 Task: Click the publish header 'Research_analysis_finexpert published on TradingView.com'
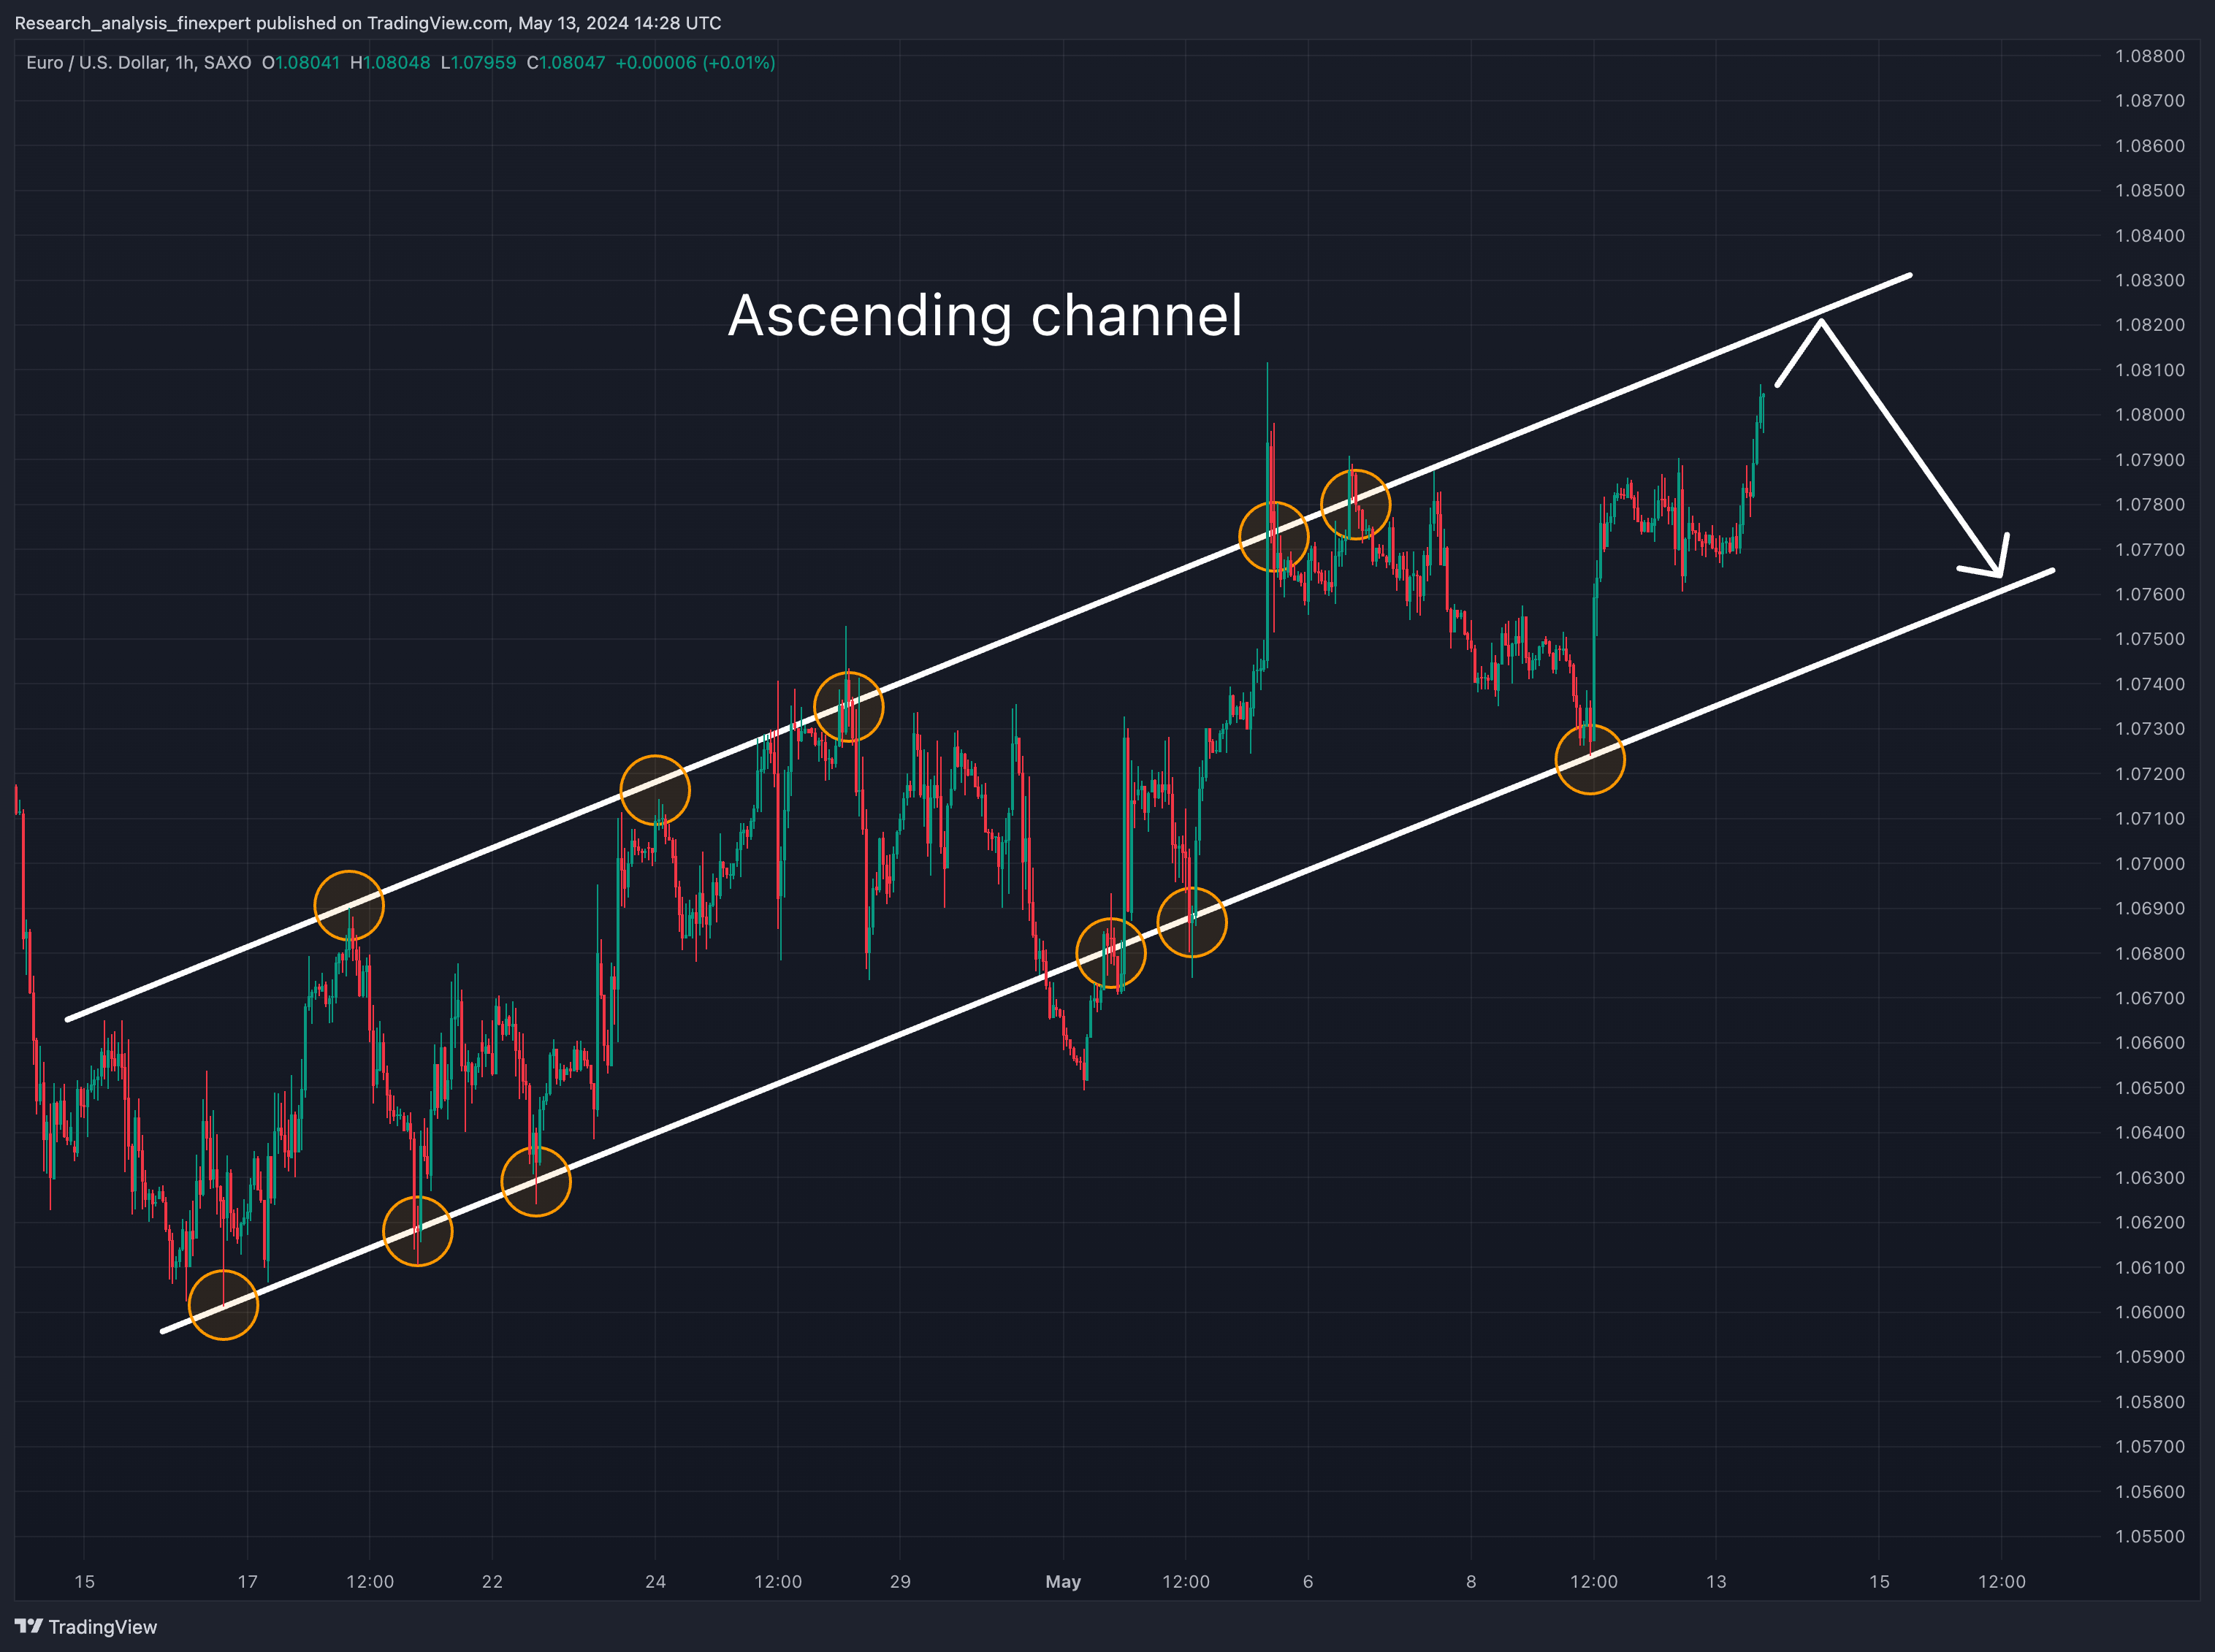[x=261, y=23]
